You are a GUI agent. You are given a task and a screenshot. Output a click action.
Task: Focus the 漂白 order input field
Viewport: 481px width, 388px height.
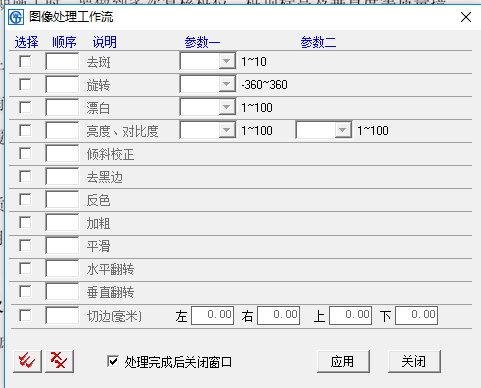pos(62,107)
